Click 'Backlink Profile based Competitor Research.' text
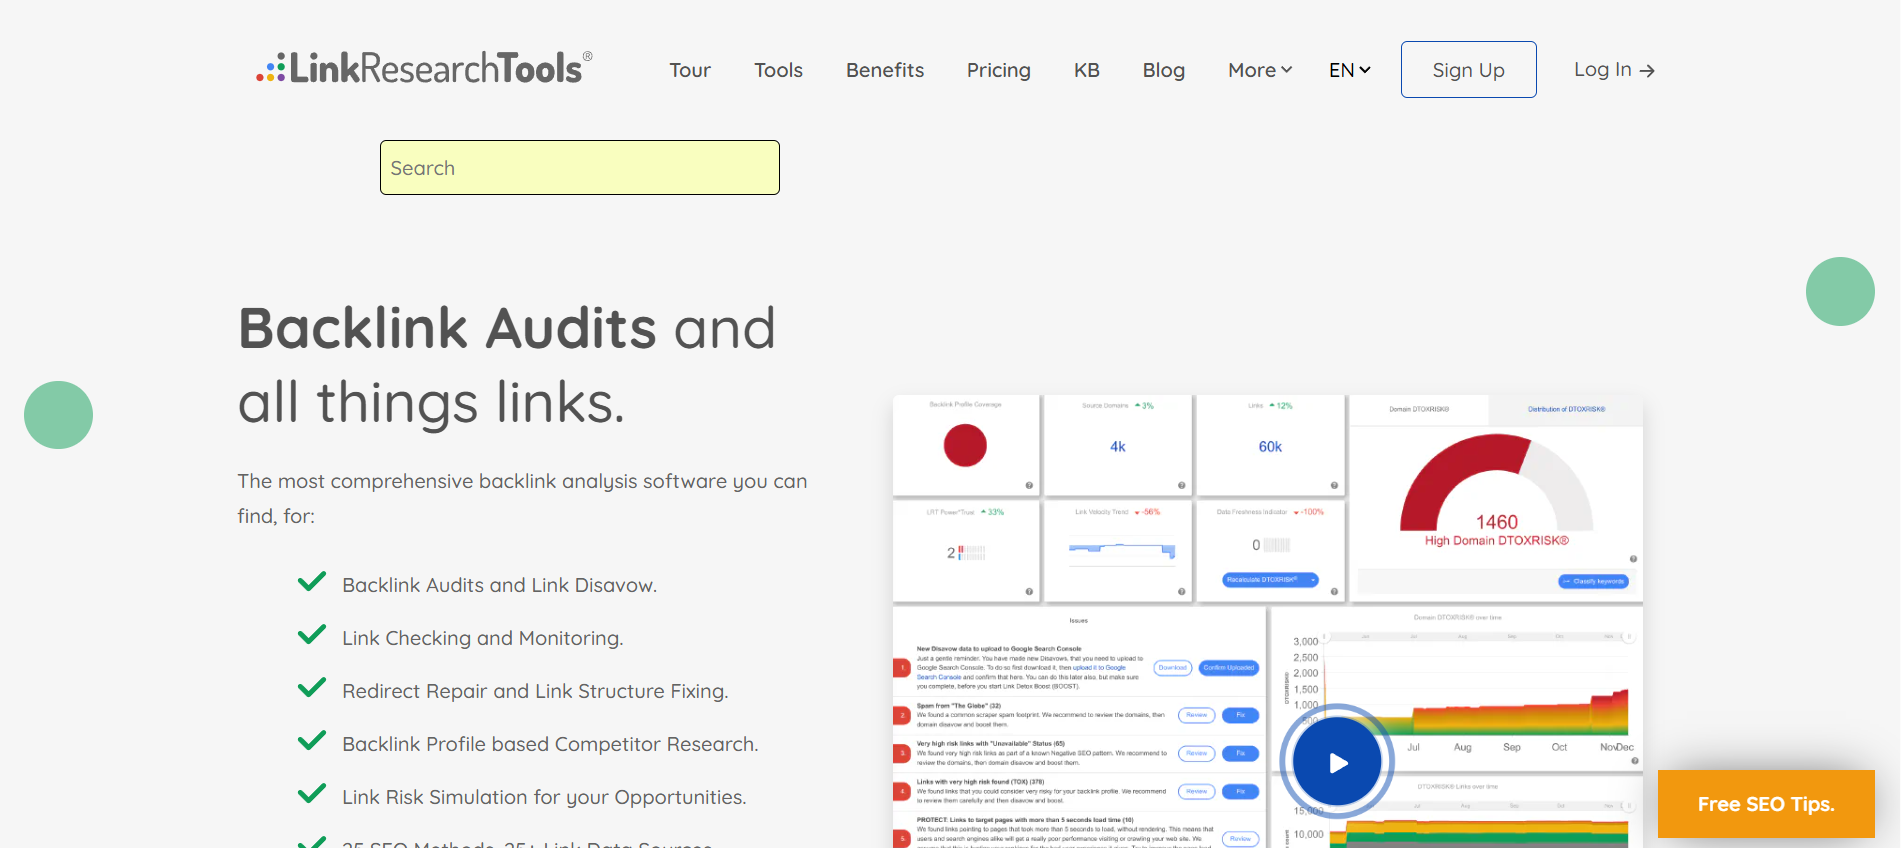The height and width of the screenshot is (848, 1901). [x=550, y=744]
